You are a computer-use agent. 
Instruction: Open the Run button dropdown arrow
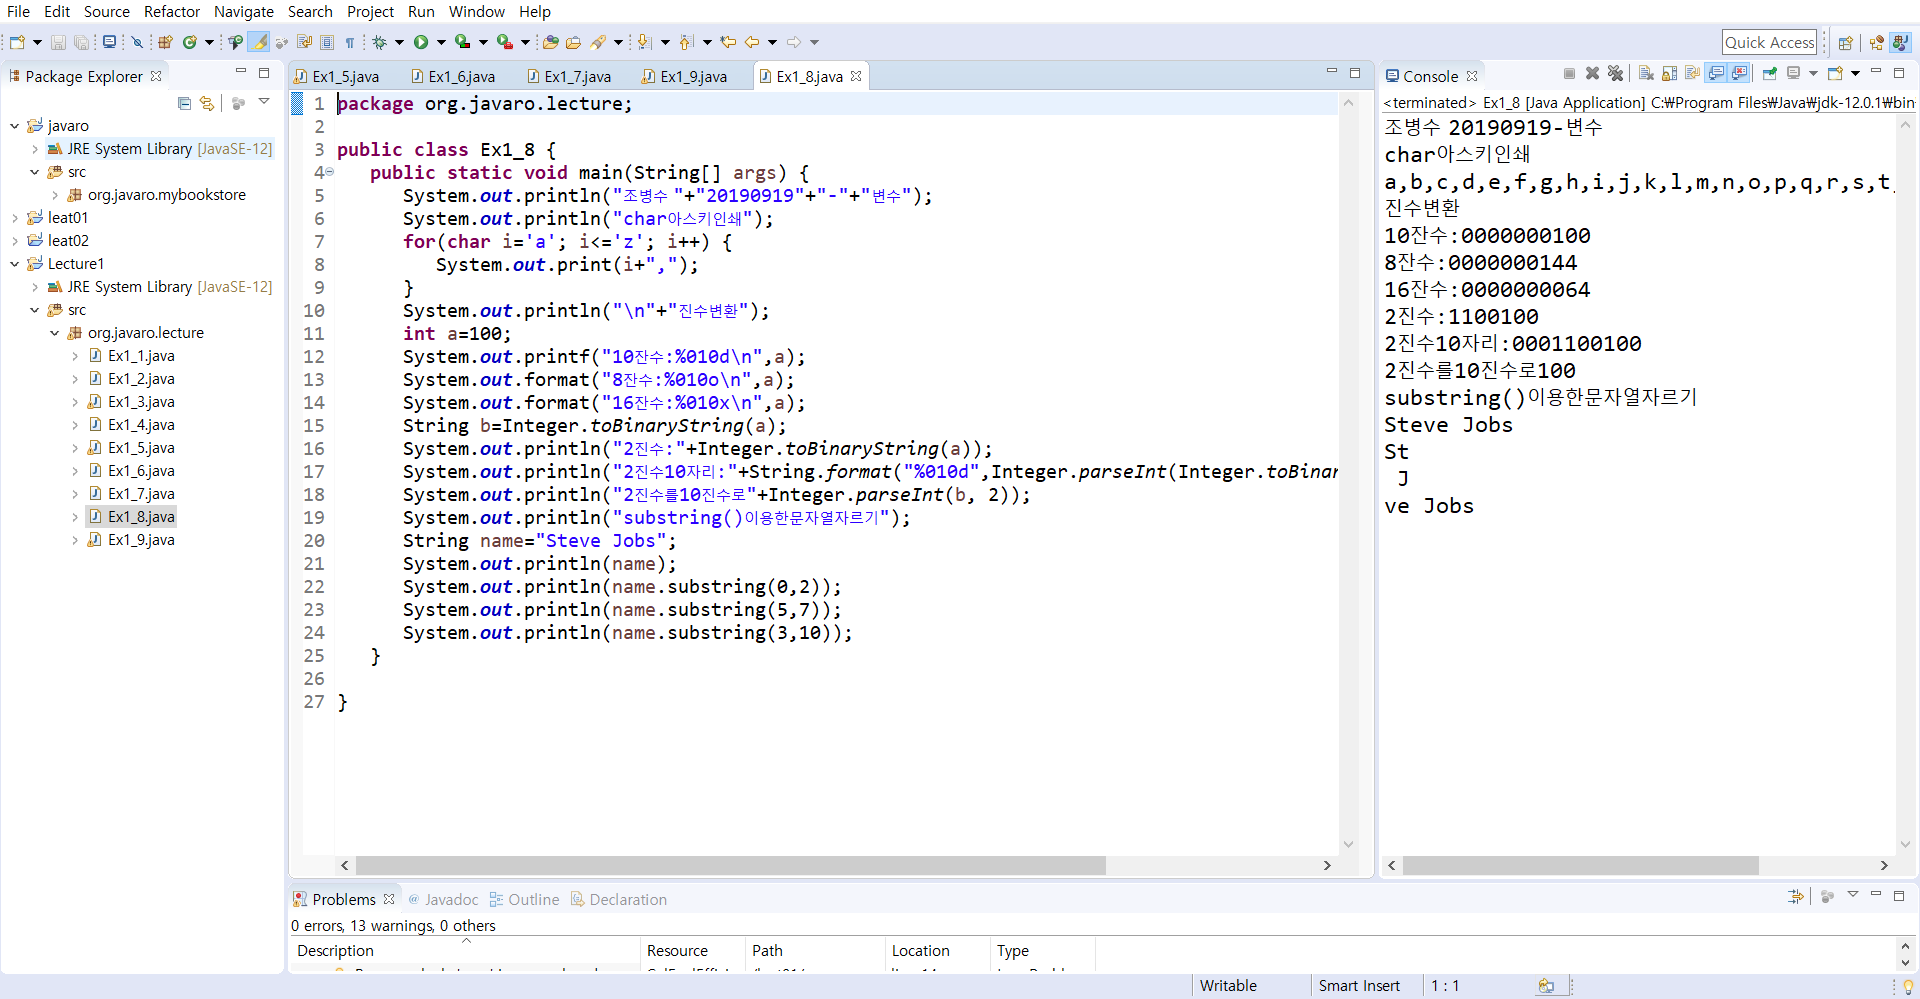(441, 42)
